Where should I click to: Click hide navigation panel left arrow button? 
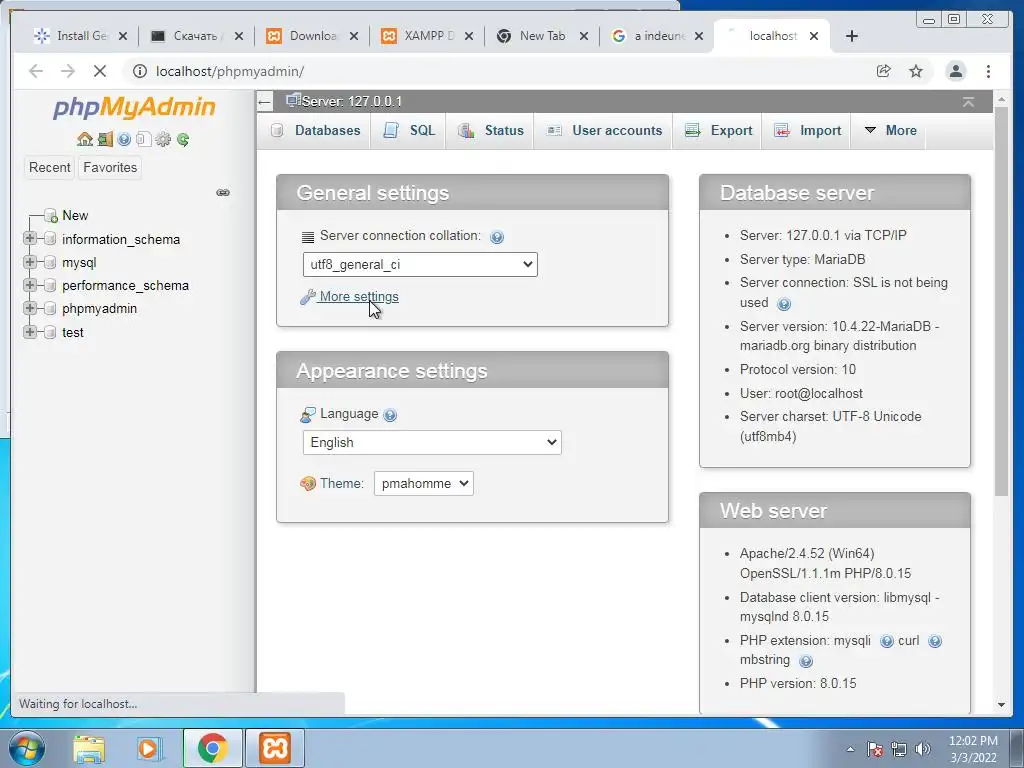pyautogui.click(x=264, y=102)
